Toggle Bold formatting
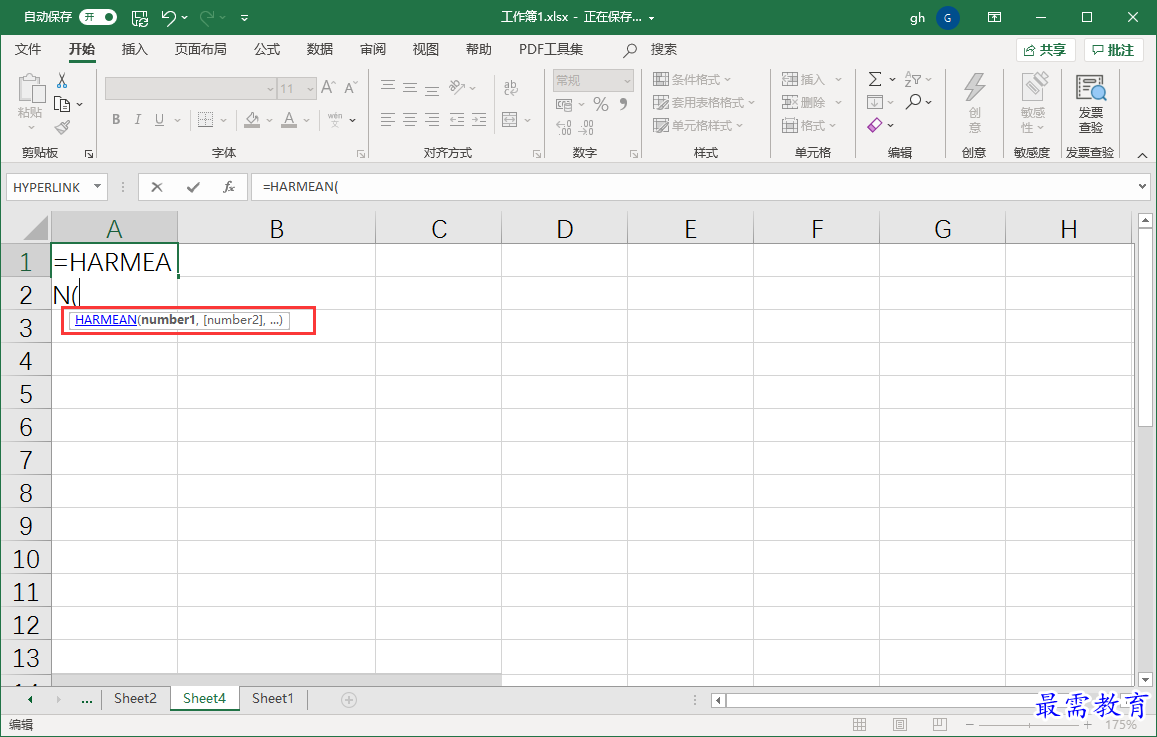 (116, 120)
